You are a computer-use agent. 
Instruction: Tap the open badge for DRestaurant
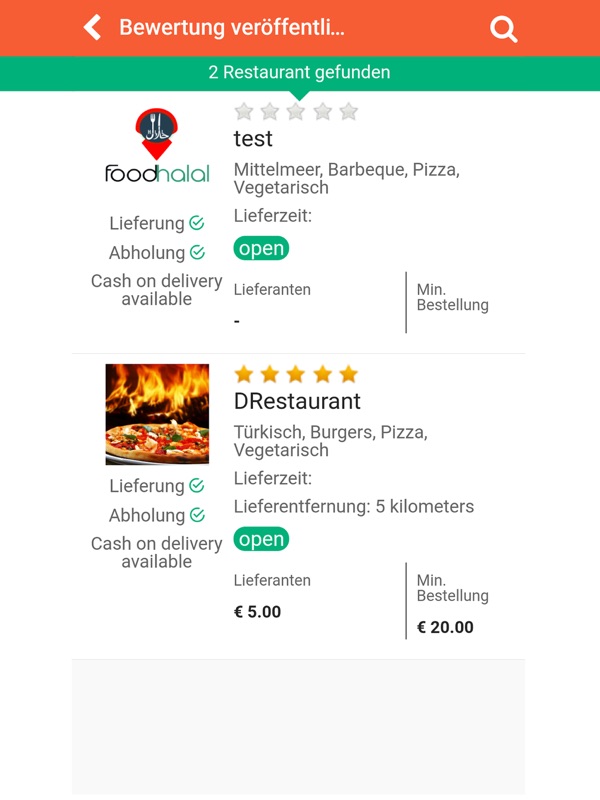click(x=261, y=539)
